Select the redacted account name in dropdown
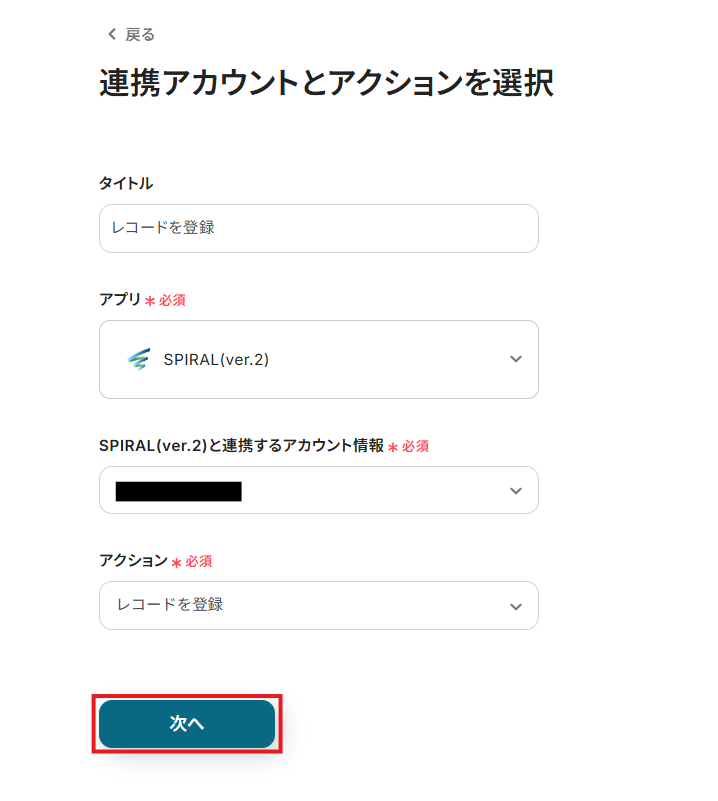Viewport: 718px width, 801px height. pyautogui.click(x=179, y=491)
